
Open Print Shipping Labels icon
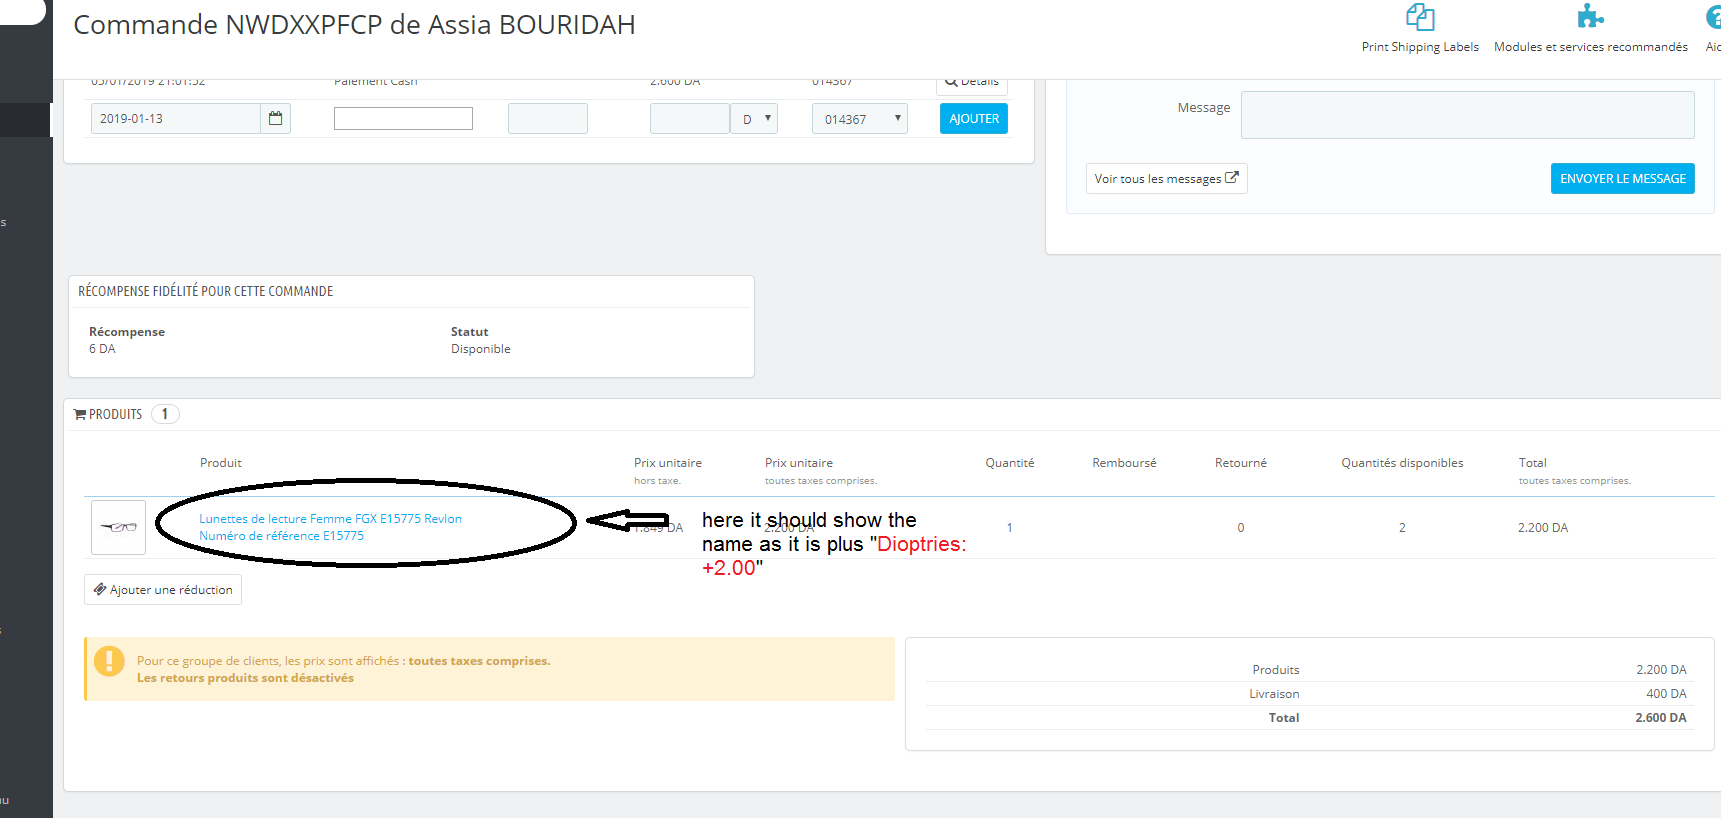pos(1420,17)
